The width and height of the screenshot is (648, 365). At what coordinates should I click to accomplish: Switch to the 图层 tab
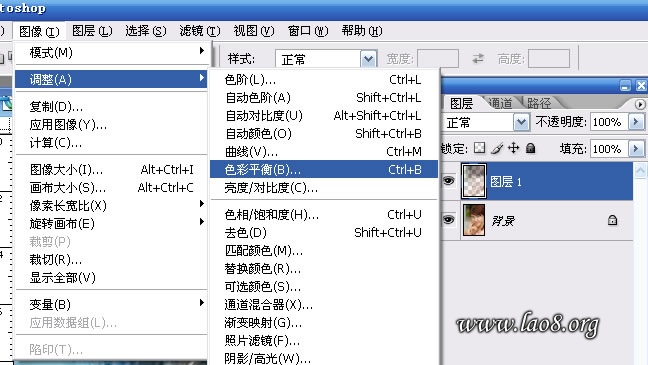tap(461, 103)
